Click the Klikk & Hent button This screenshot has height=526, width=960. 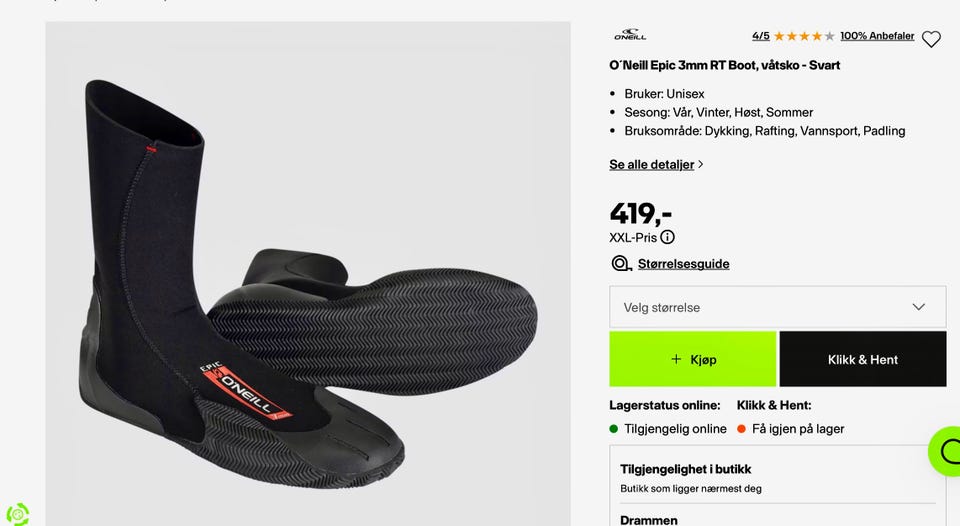tap(863, 359)
